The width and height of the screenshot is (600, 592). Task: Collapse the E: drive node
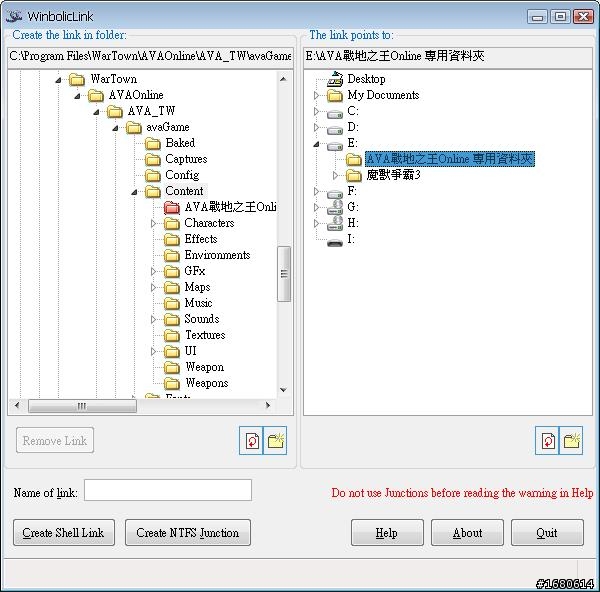(316, 144)
